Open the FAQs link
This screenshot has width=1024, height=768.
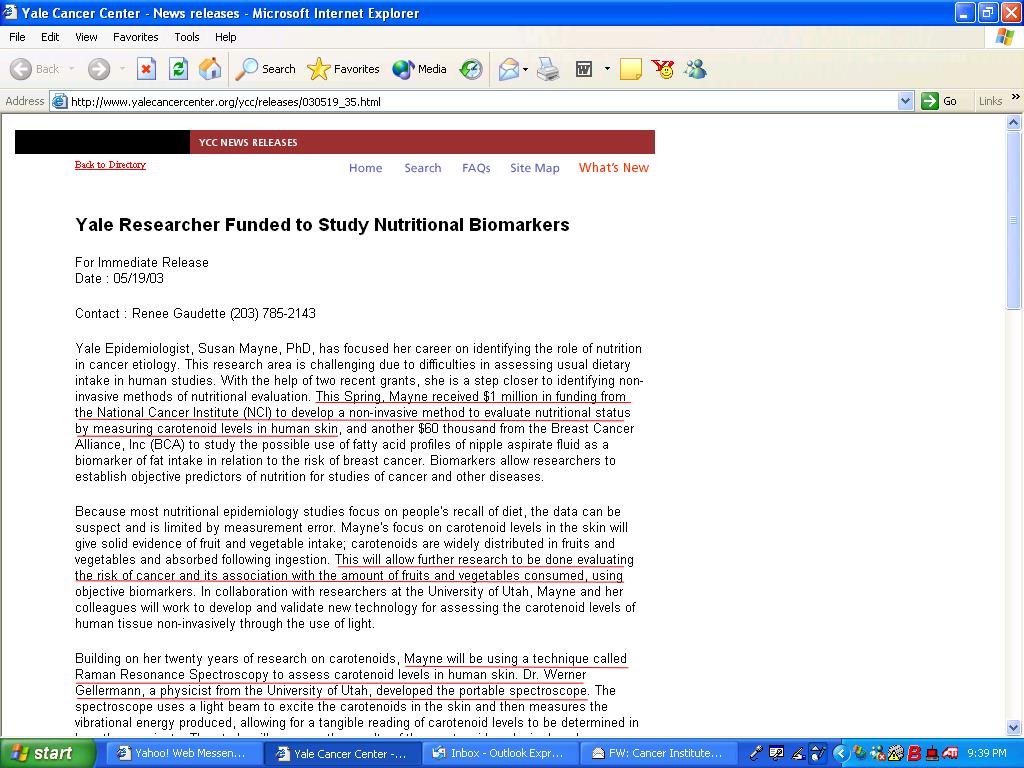point(476,168)
